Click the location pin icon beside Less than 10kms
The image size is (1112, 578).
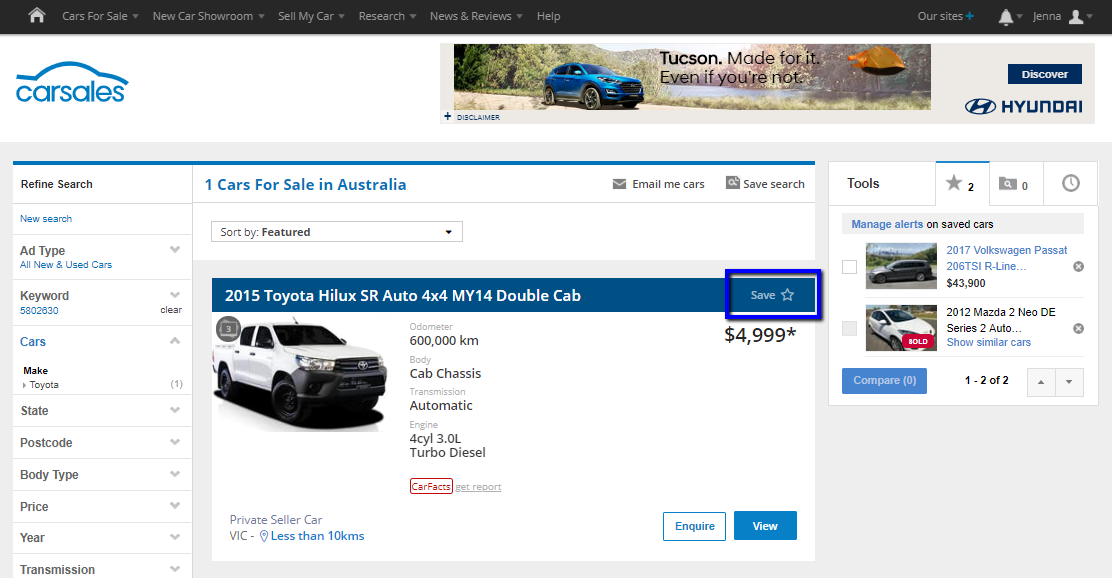point(264,536)
